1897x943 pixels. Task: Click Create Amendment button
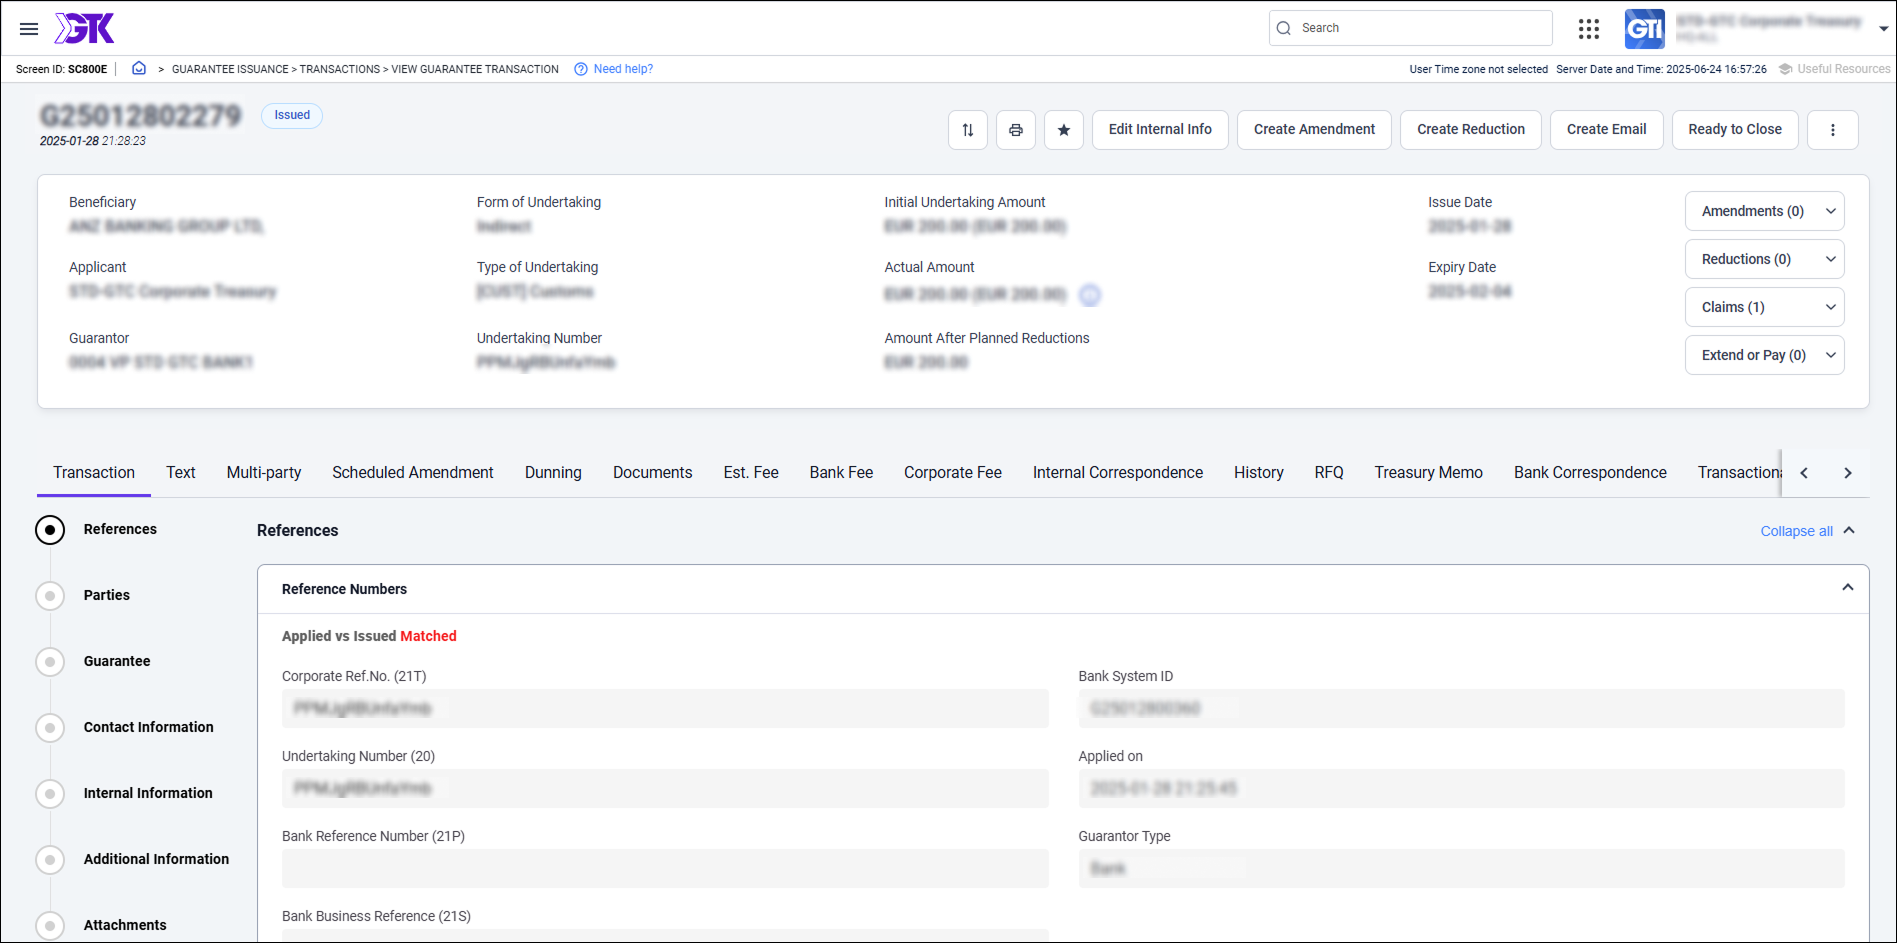(1314, 130)
